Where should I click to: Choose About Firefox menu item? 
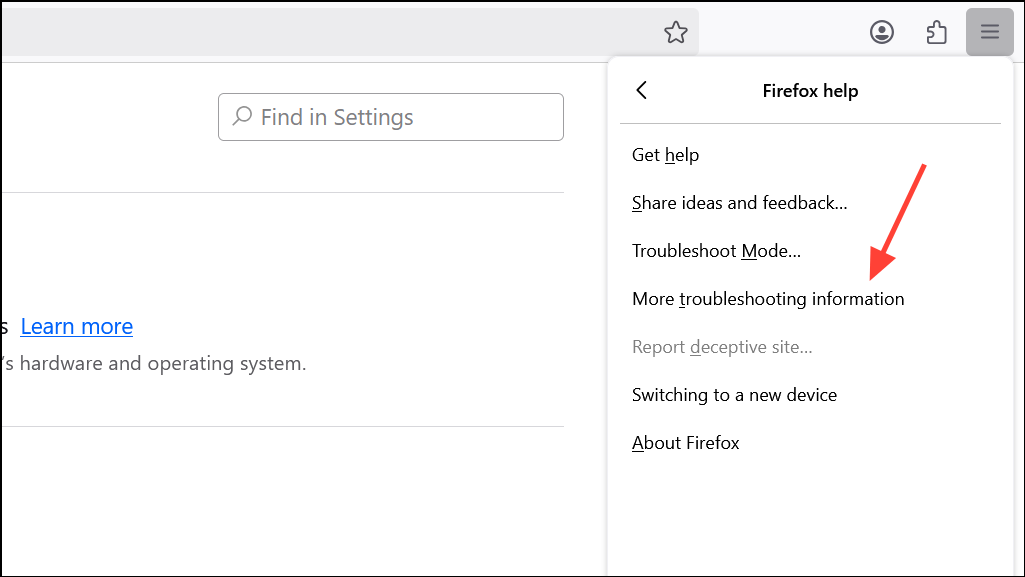click(x=686, y=443)
